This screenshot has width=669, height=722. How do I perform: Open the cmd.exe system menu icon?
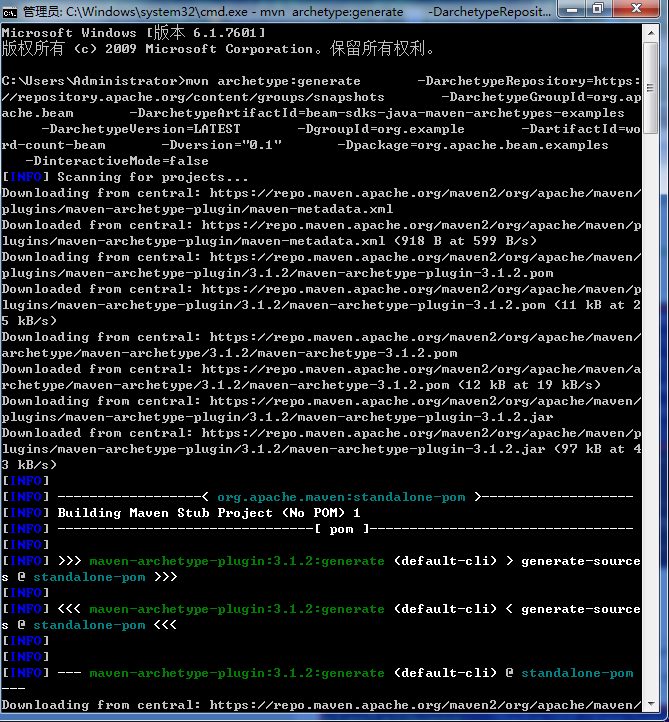click(9, 11)
